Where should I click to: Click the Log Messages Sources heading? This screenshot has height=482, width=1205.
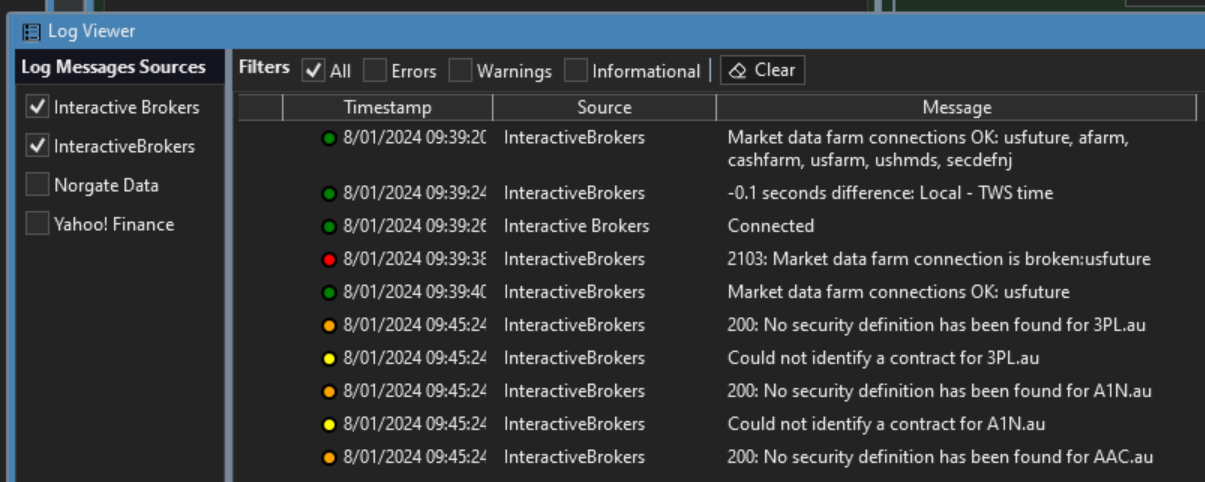(x=113, y=67)
